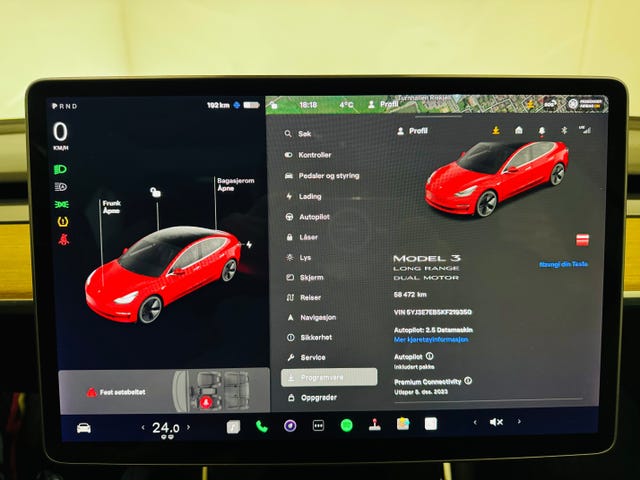Viewport: 640px width, 480px height.
Task: Tap the 18:18 clock
Action: pyautogui.click(x=308, y=105)
